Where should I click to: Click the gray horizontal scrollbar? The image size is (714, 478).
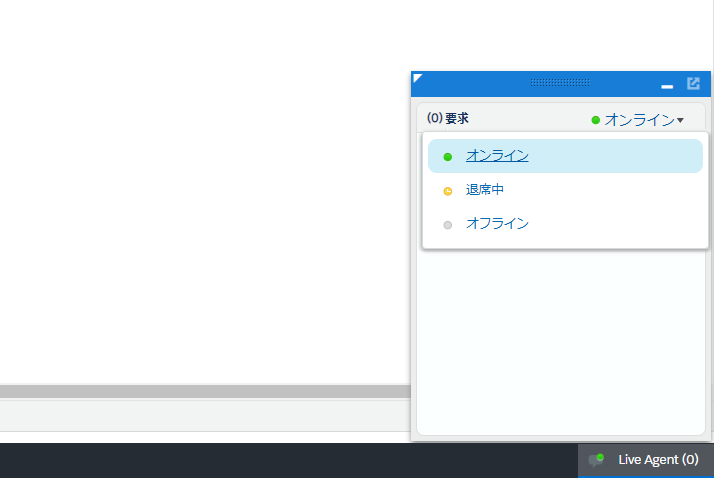pyautogui.click(x=205, y=392)
